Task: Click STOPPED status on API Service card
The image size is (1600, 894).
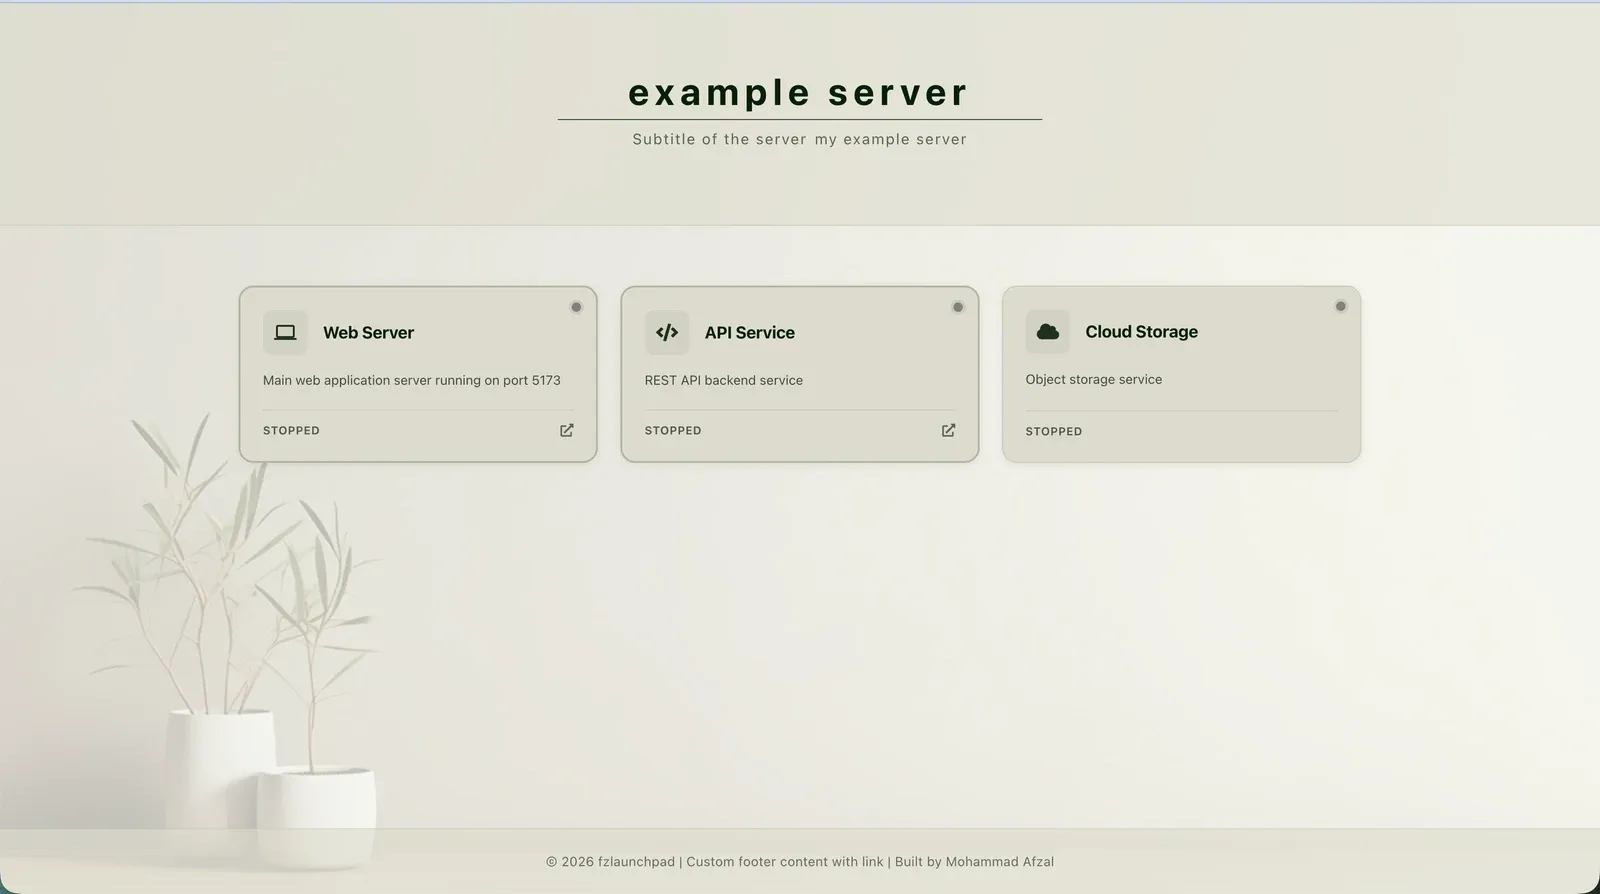Action: 673,431
